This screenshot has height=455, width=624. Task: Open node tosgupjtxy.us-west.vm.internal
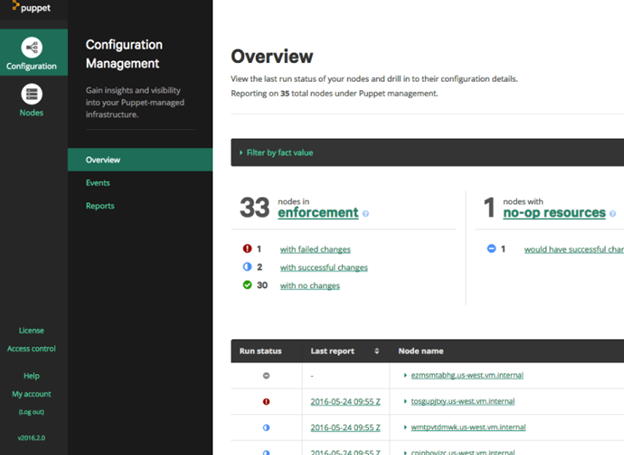(463, 401)
